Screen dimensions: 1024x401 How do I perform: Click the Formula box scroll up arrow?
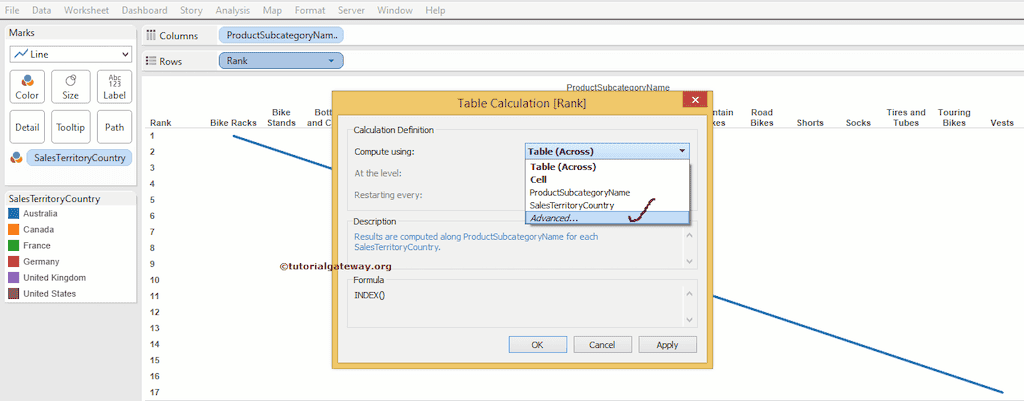tap(690, 293)
